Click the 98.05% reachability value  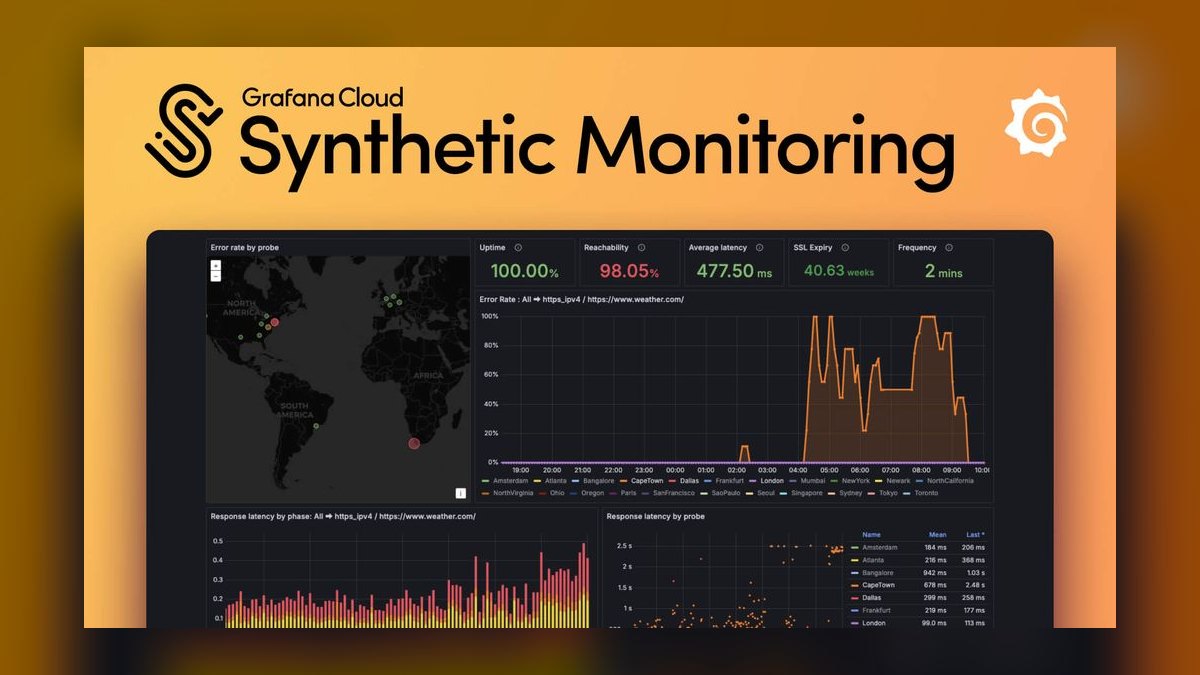(629, 271)
